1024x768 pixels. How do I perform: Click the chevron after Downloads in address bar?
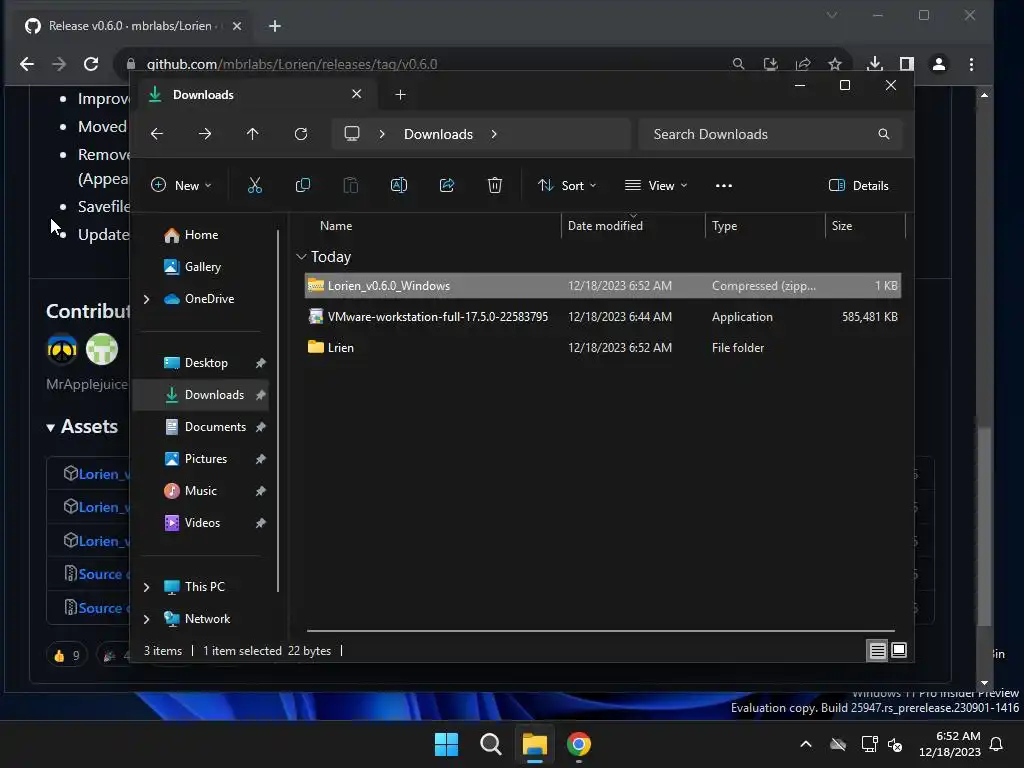coord(494,134)
